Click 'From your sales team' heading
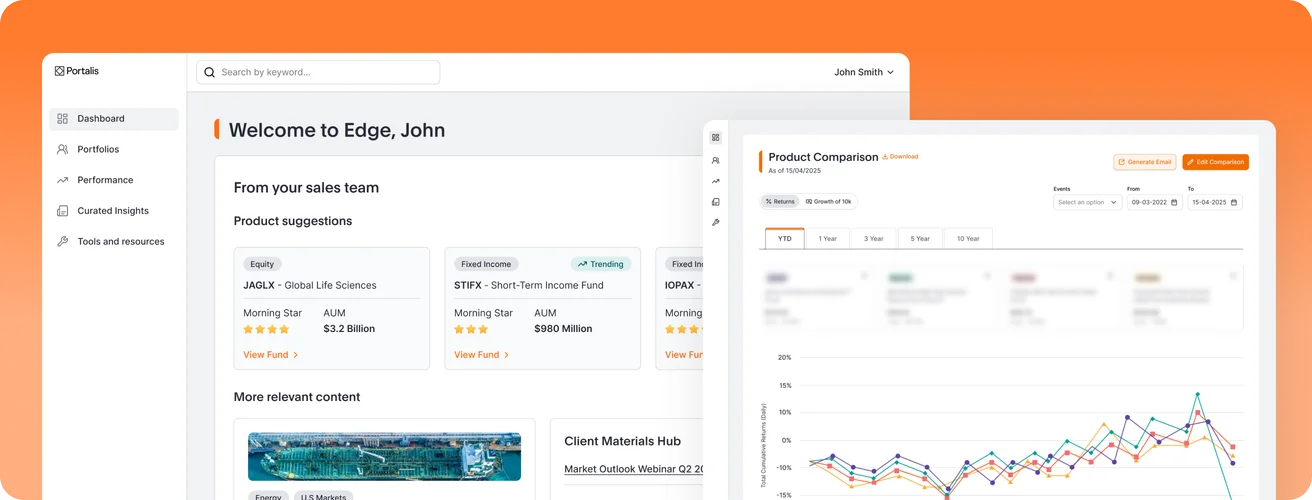 click(x=306, y=188)
